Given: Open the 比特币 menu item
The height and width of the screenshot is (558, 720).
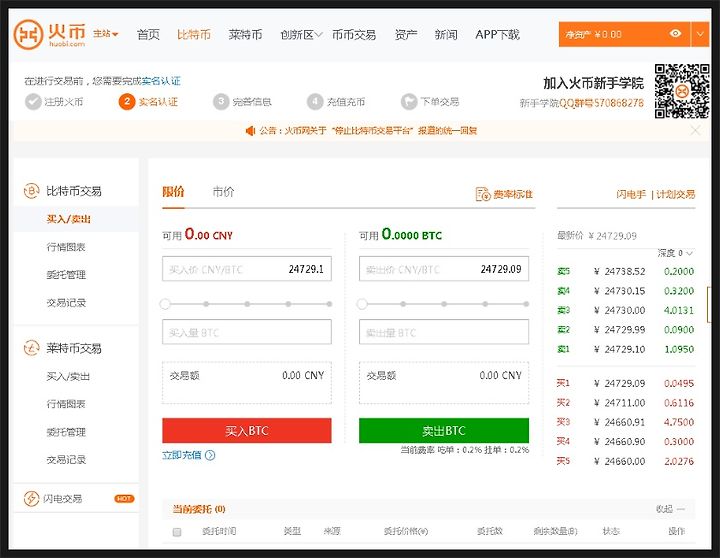Looking at the screenshot, I should (x=194, y=34).
